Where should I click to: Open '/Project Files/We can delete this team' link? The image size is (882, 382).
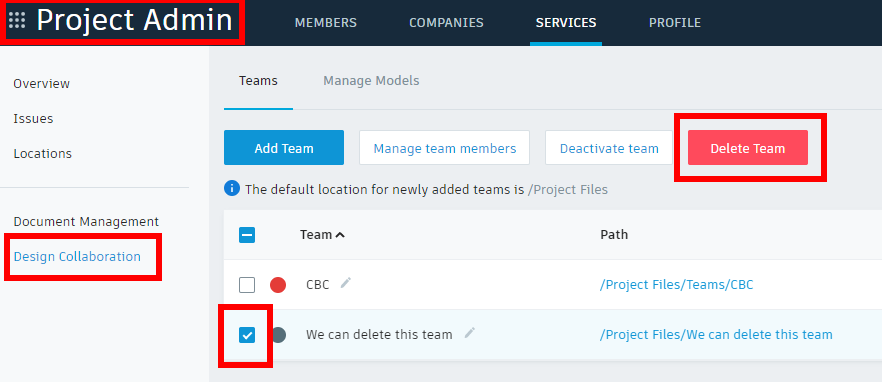point(716,335)
